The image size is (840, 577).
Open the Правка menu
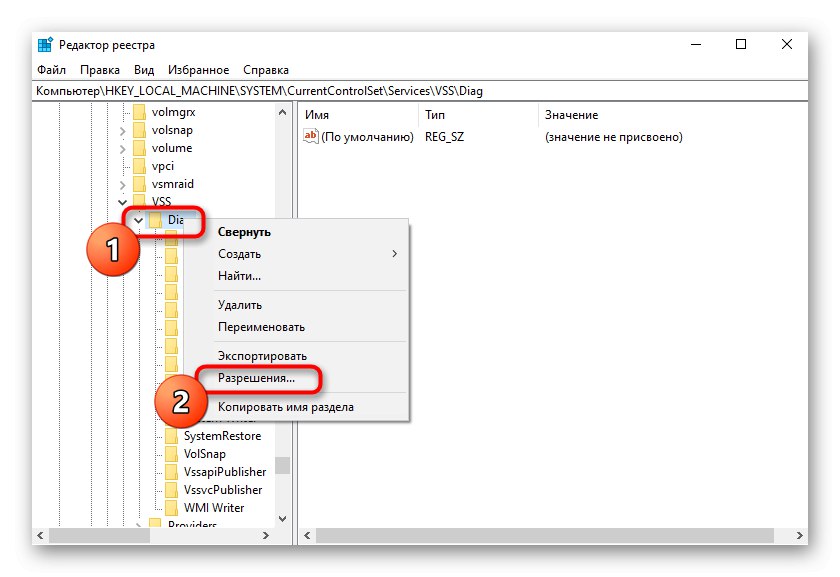100,70
